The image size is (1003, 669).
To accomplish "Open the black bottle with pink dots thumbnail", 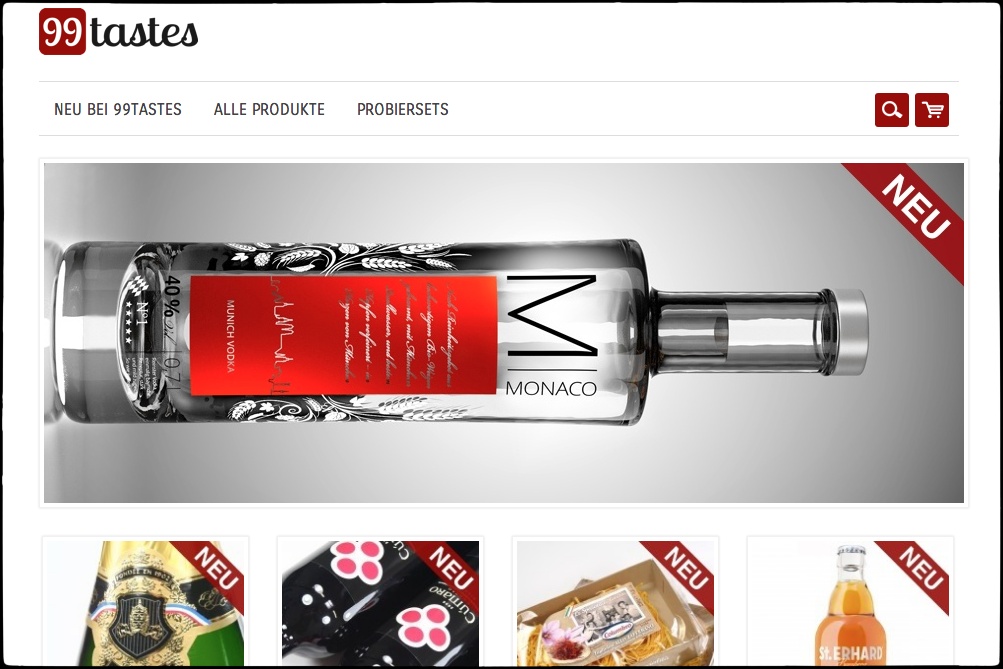I will tap(380, 603).
